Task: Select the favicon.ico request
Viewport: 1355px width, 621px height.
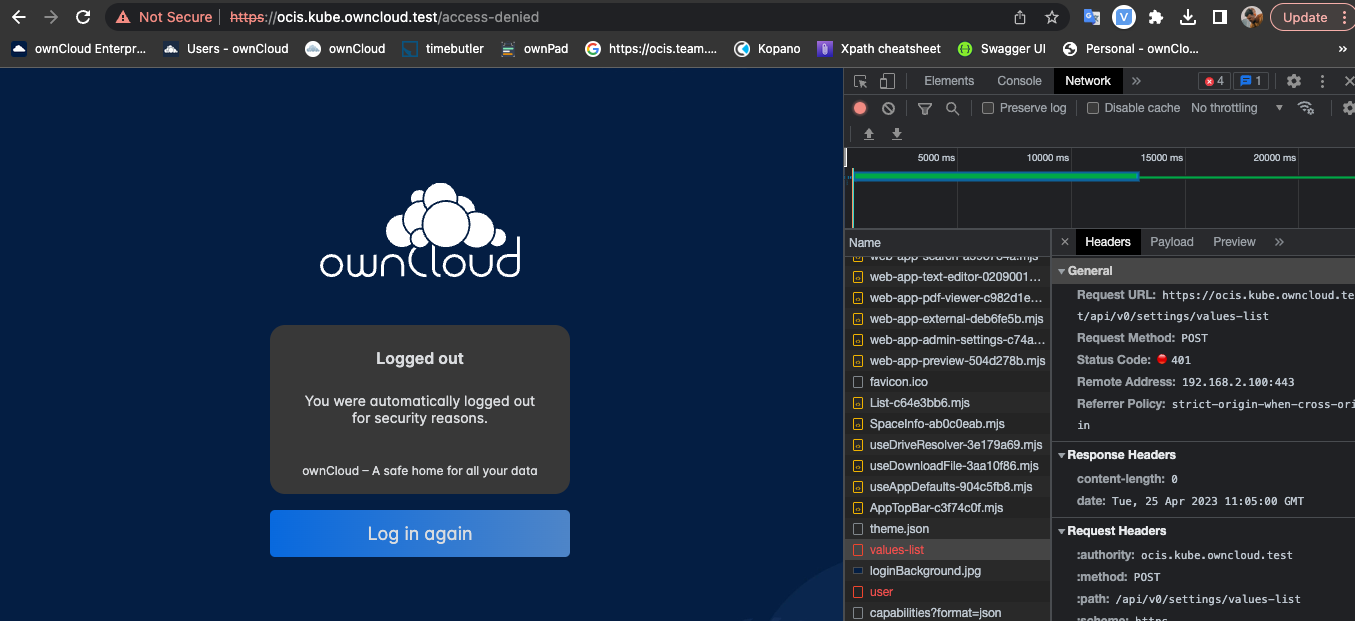Action: coord(947,382)
